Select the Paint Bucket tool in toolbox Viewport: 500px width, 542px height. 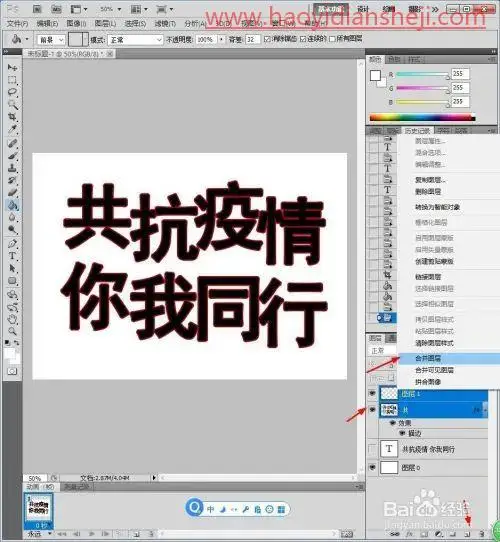12,205
